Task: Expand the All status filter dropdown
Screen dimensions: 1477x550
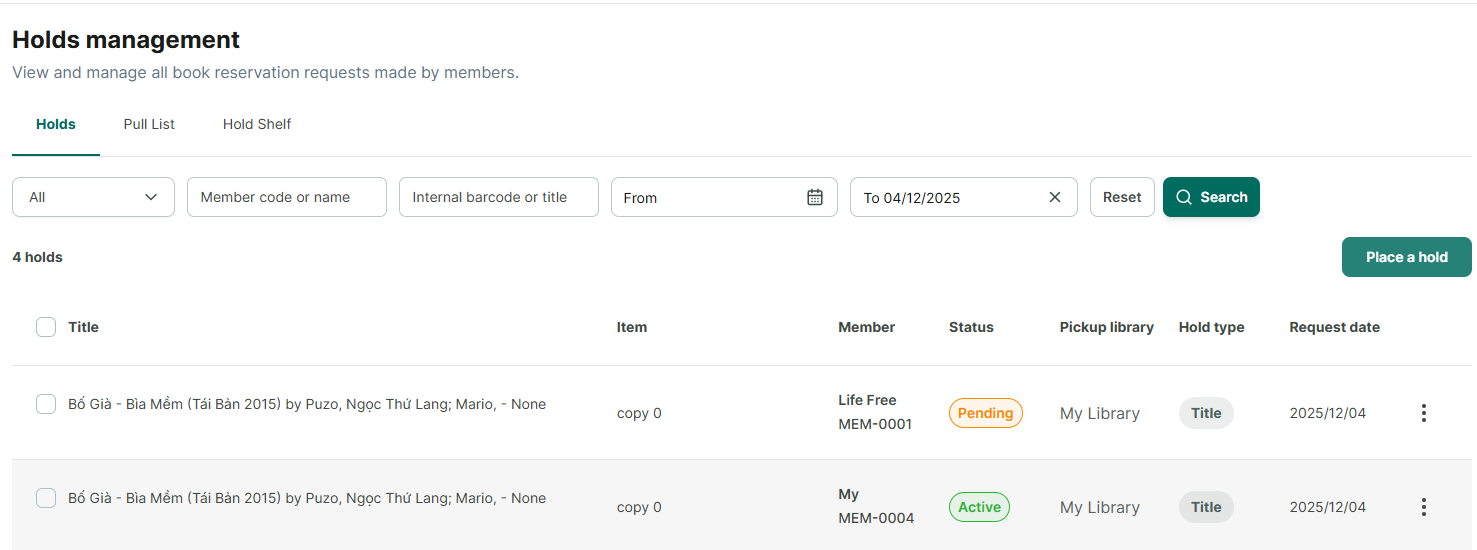Action: click(93, 197)
